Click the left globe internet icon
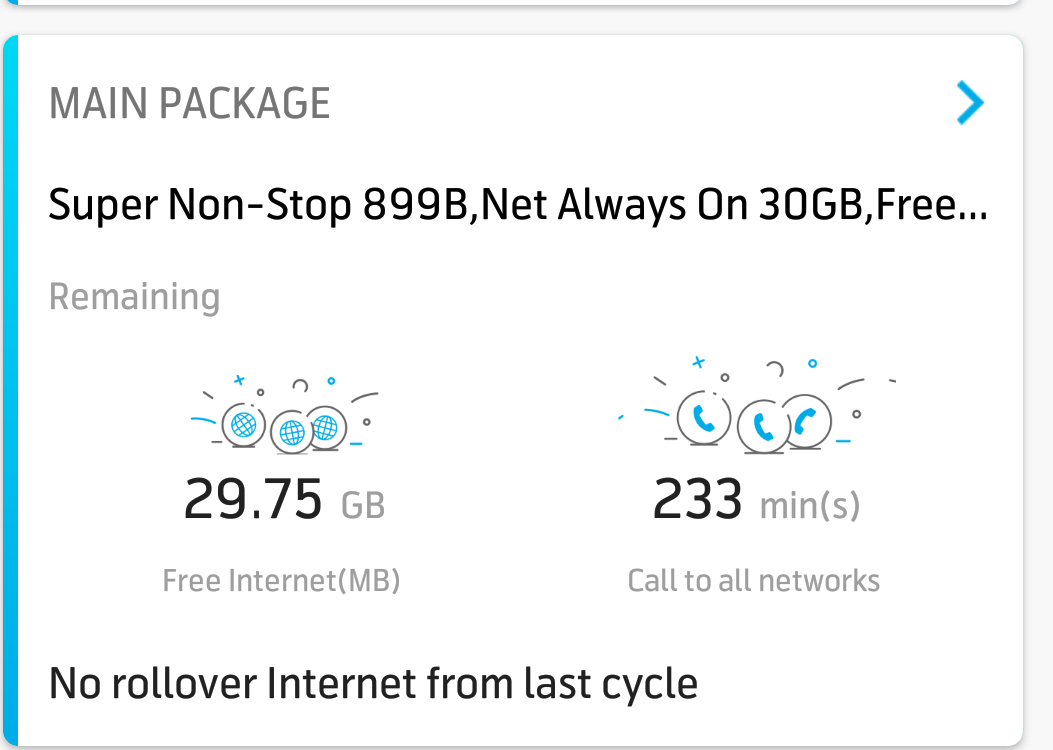Viewport: 1053px width, 750px height. point(243,426)
